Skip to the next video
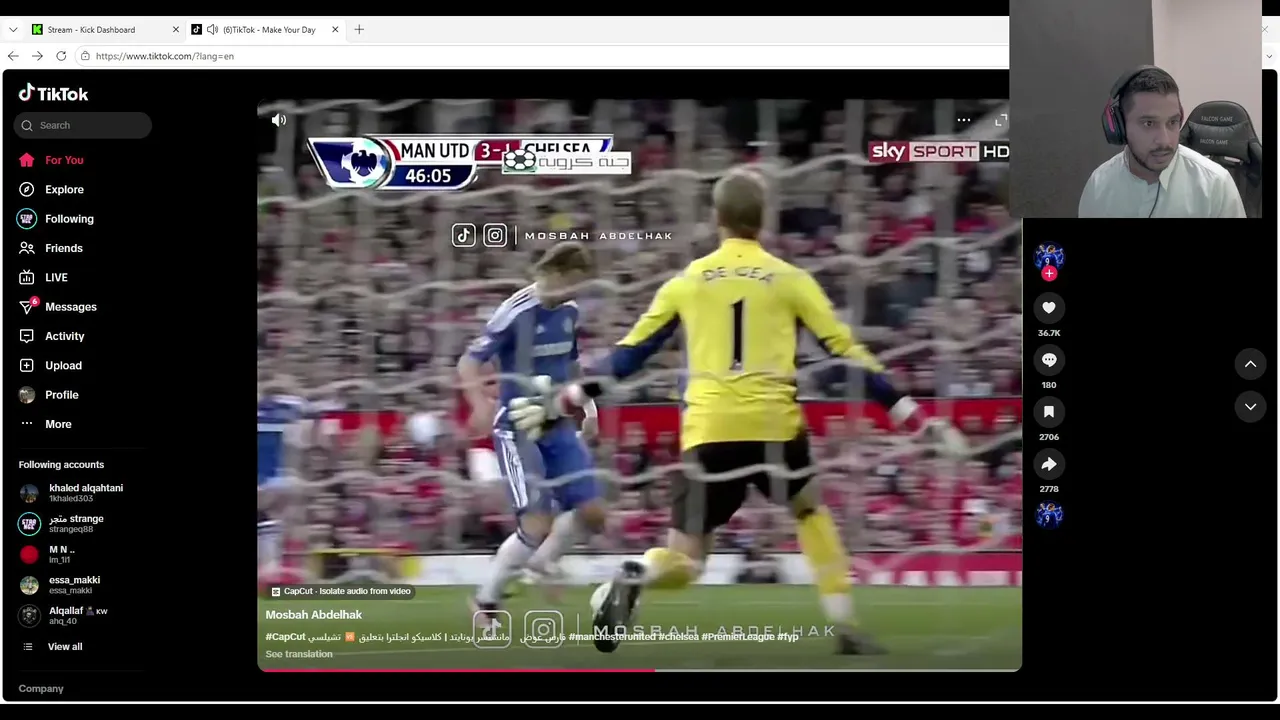 (1250, 407)
